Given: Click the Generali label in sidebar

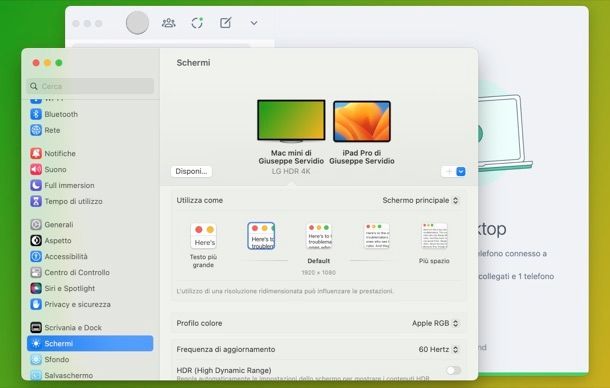Looking at the screenshot, I should pos(59,225).
